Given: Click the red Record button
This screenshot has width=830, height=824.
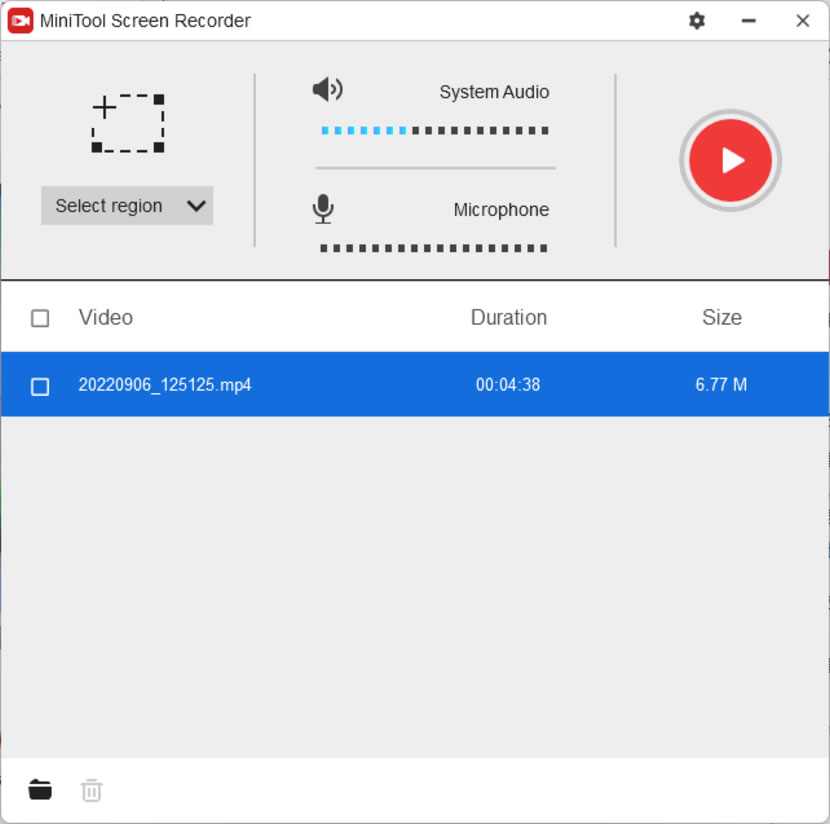Looking at the screenshot, I should tap(730, 160).
